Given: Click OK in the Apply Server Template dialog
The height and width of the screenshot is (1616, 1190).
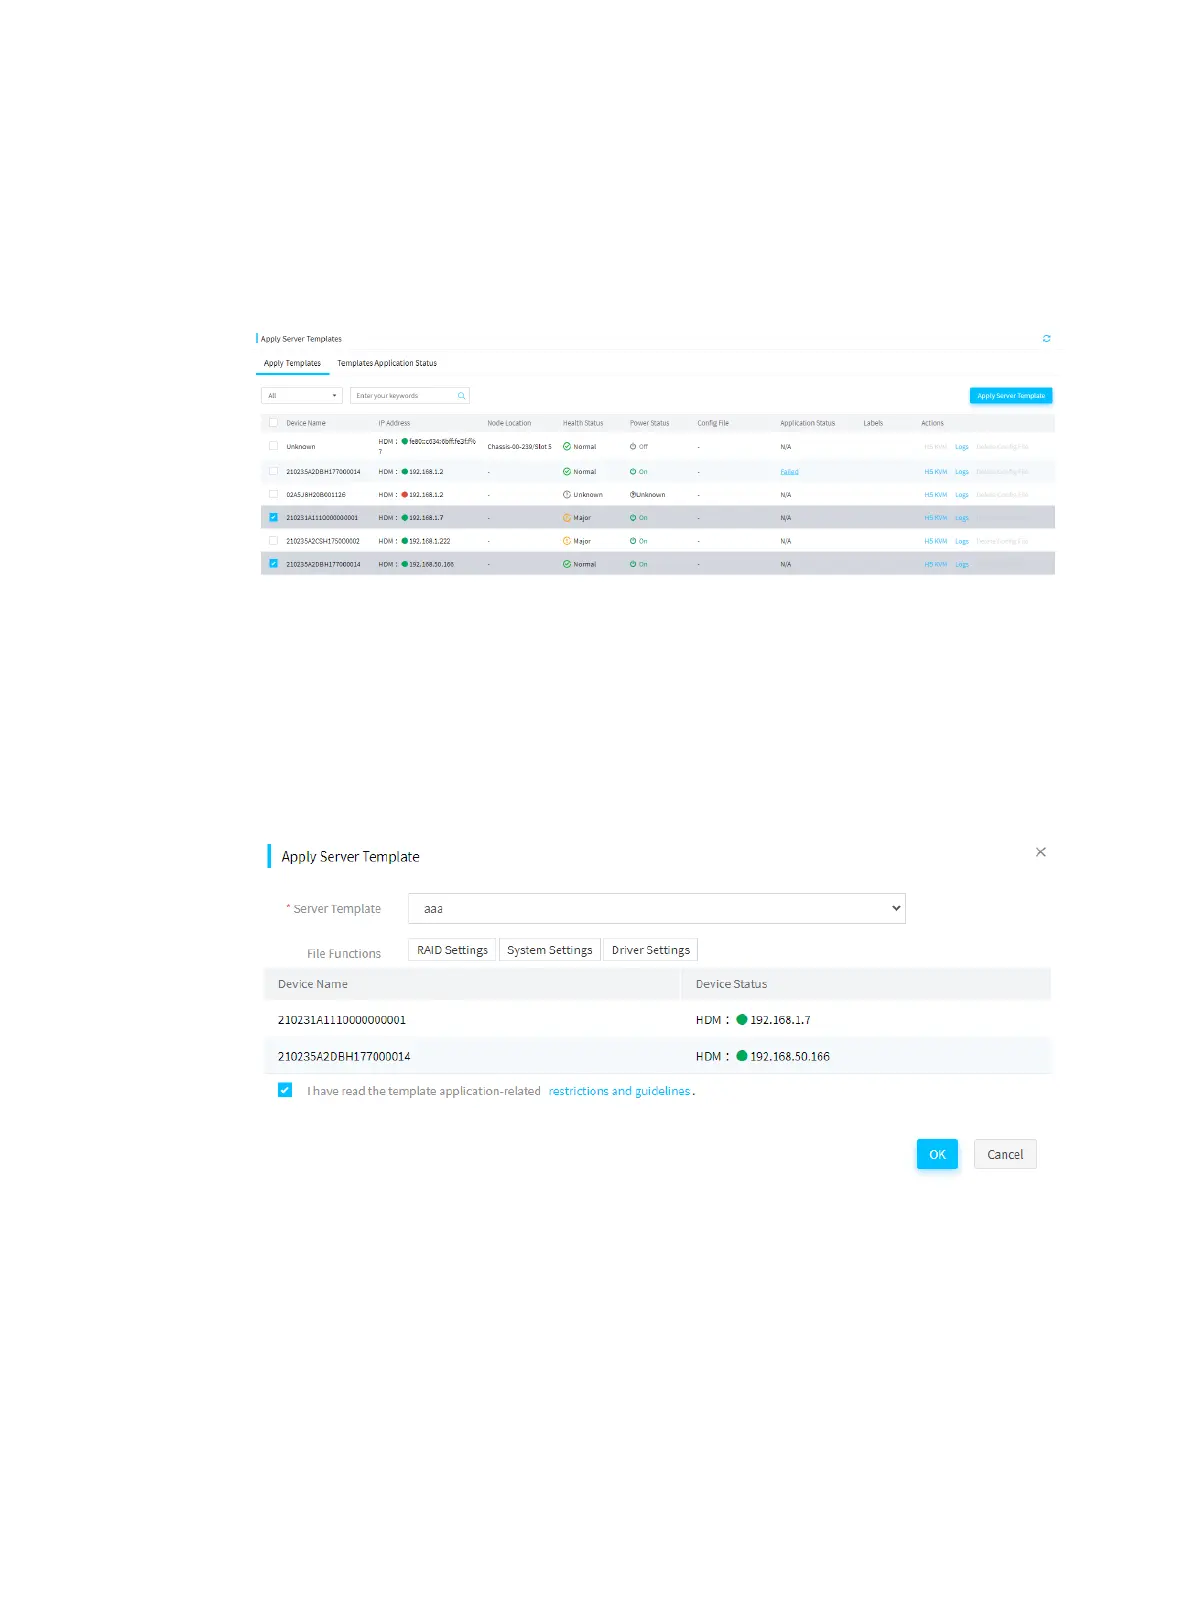Looking at the screenshot, I should (x=937, y=1154).
